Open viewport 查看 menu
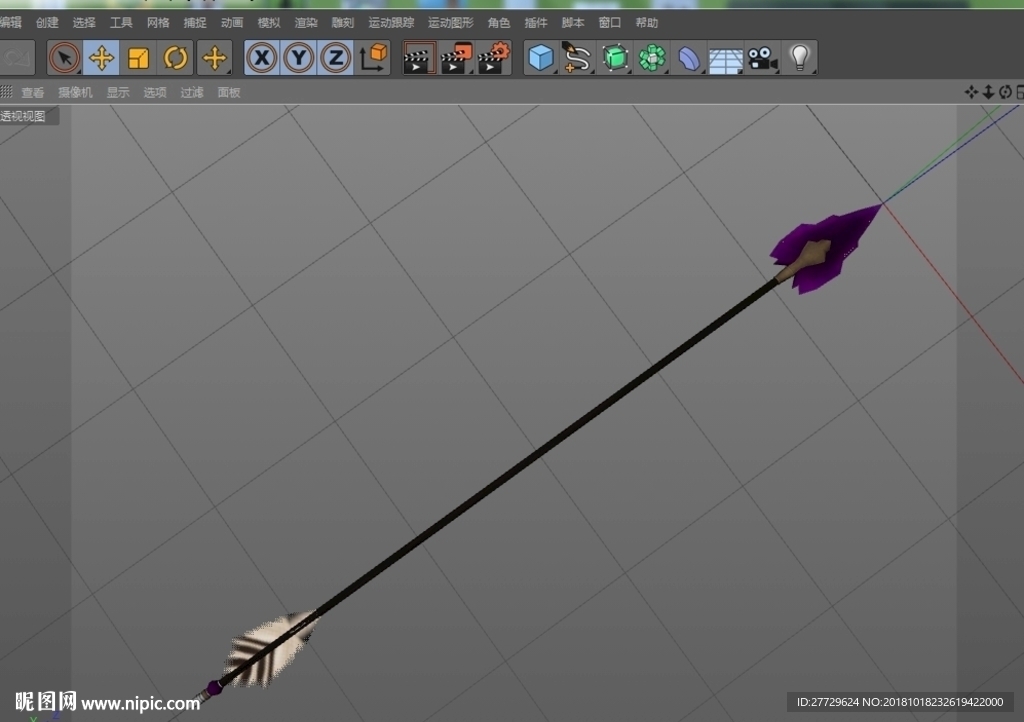Viewport: 1024px width, 722px height. point(33,93)
